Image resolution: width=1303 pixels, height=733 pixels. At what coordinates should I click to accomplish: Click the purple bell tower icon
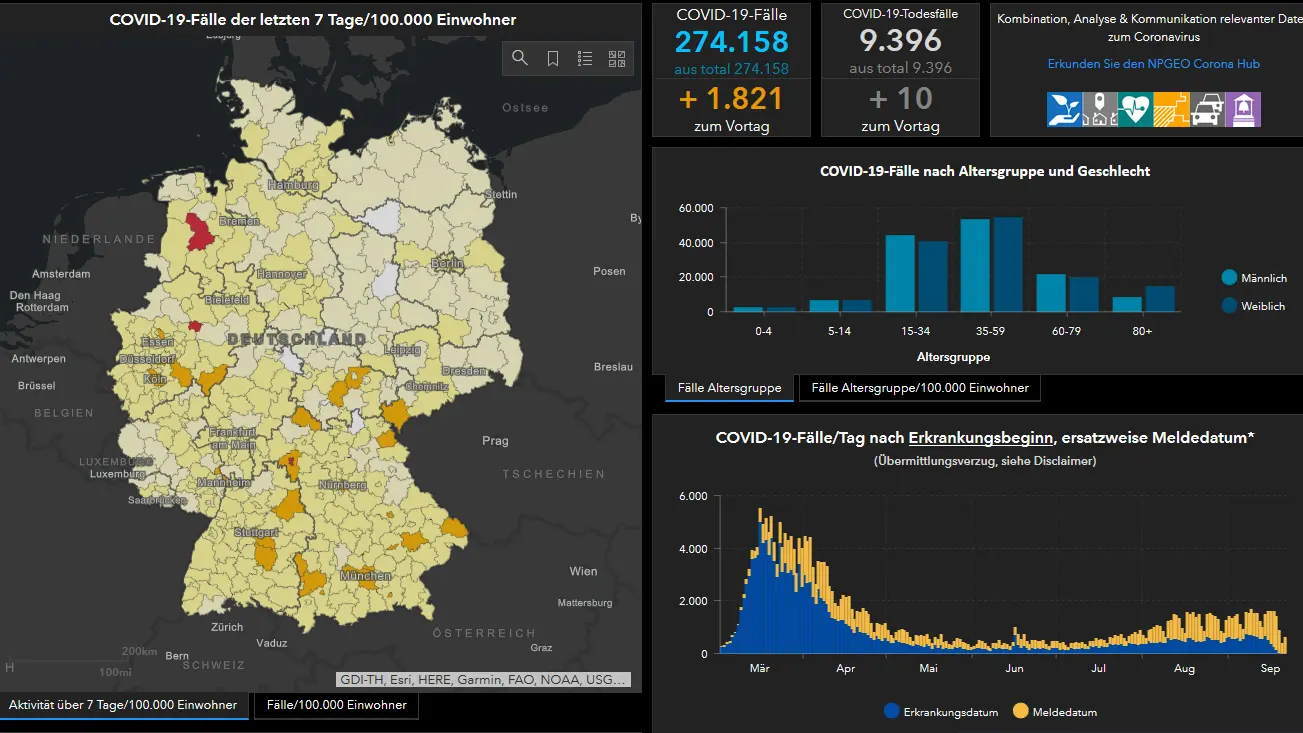tap(1243, 109)
